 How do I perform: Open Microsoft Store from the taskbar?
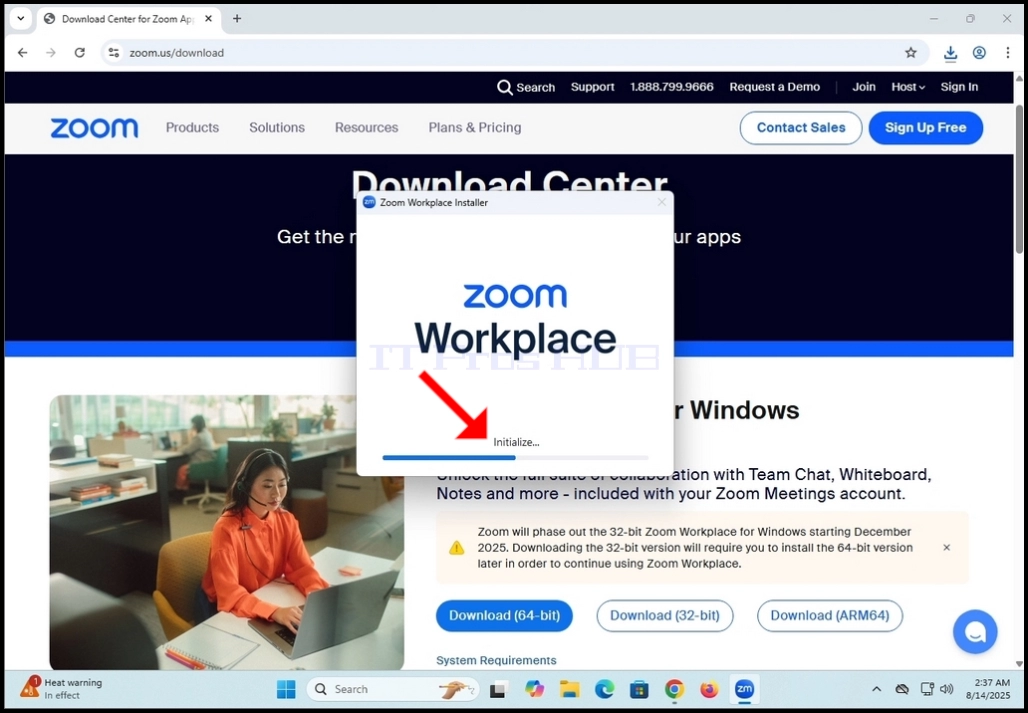coord(639,689)
